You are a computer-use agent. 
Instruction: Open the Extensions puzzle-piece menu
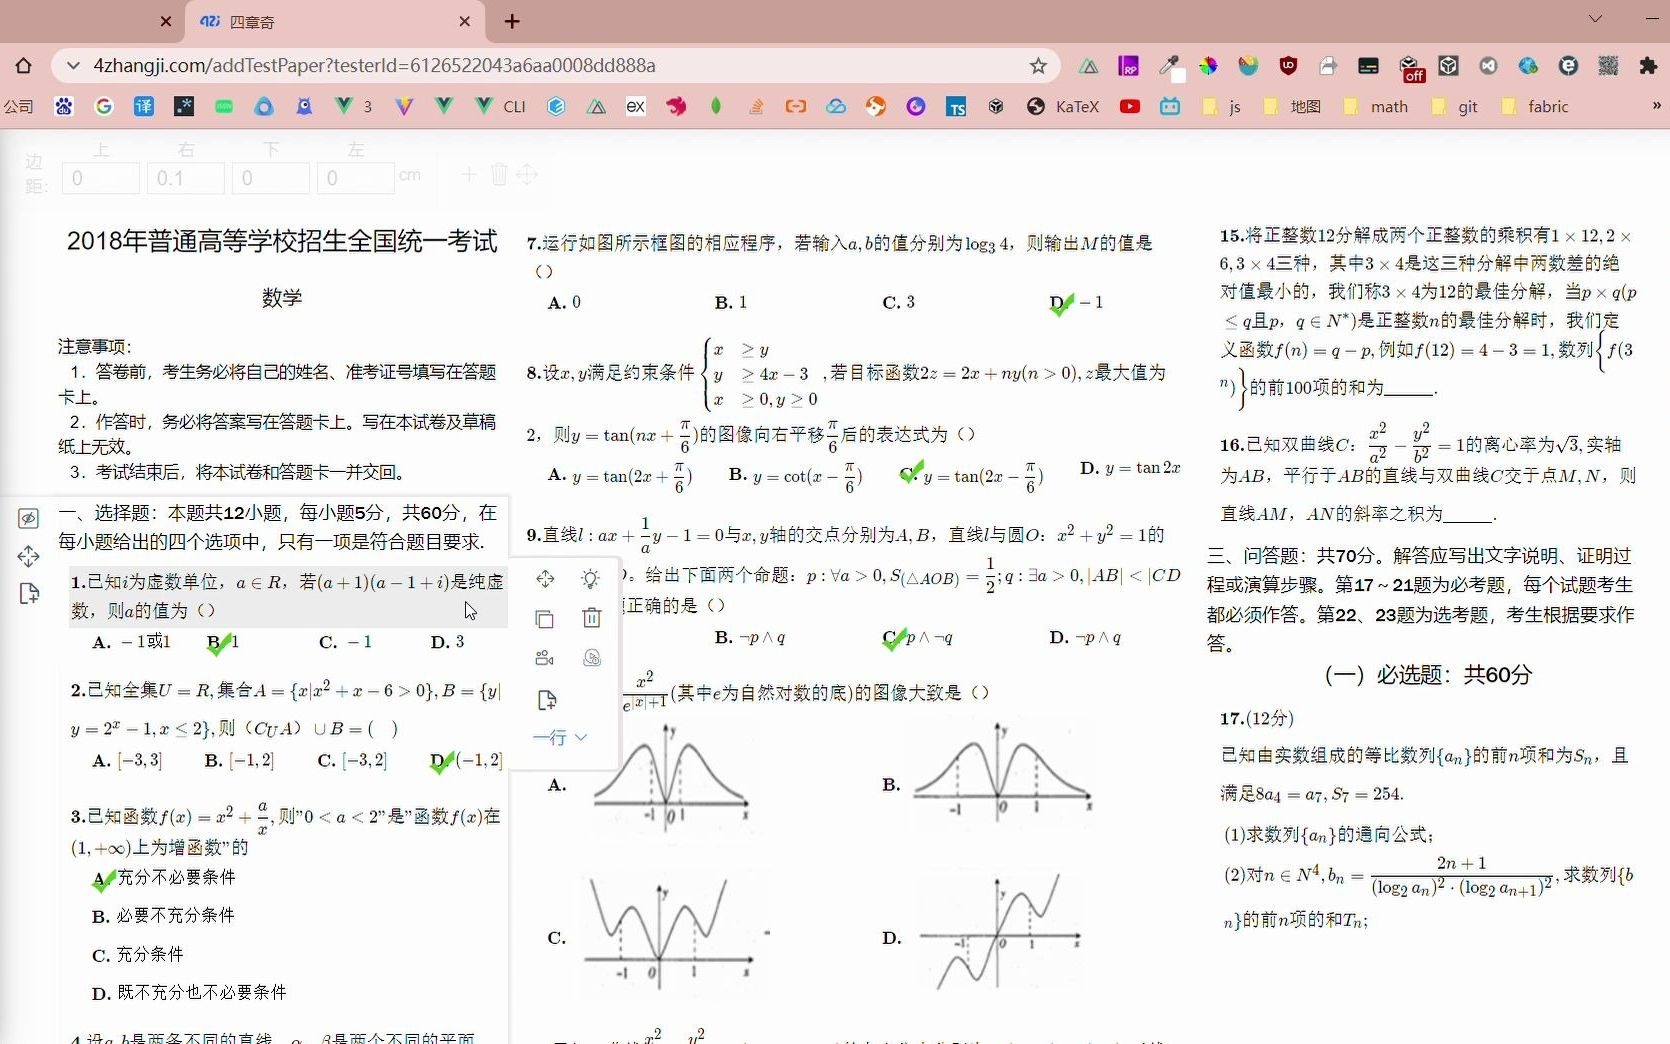point(1648,66)
